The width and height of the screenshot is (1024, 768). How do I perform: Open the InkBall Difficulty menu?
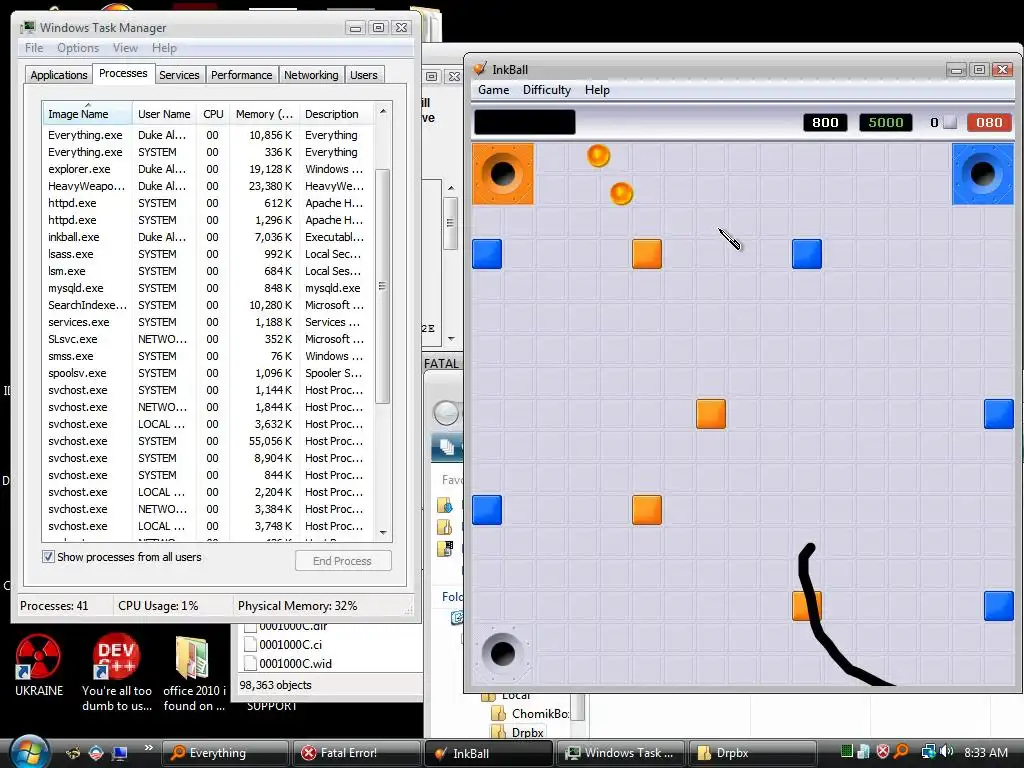point(547,90)
